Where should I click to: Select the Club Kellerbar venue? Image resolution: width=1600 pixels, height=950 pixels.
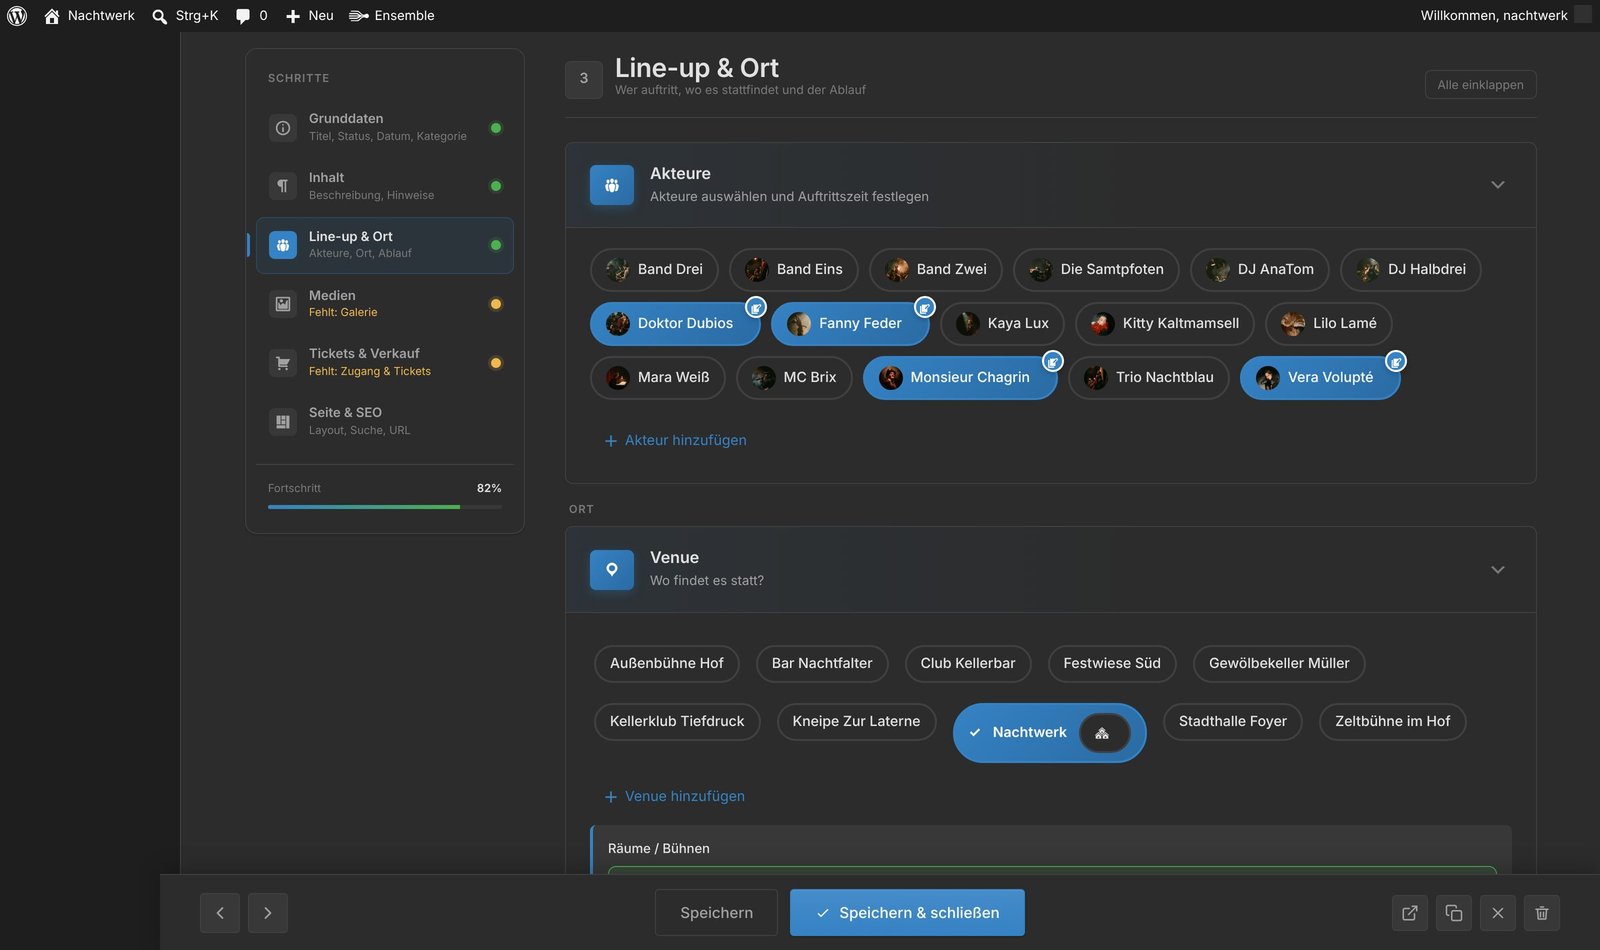click(x=968, y=664)
